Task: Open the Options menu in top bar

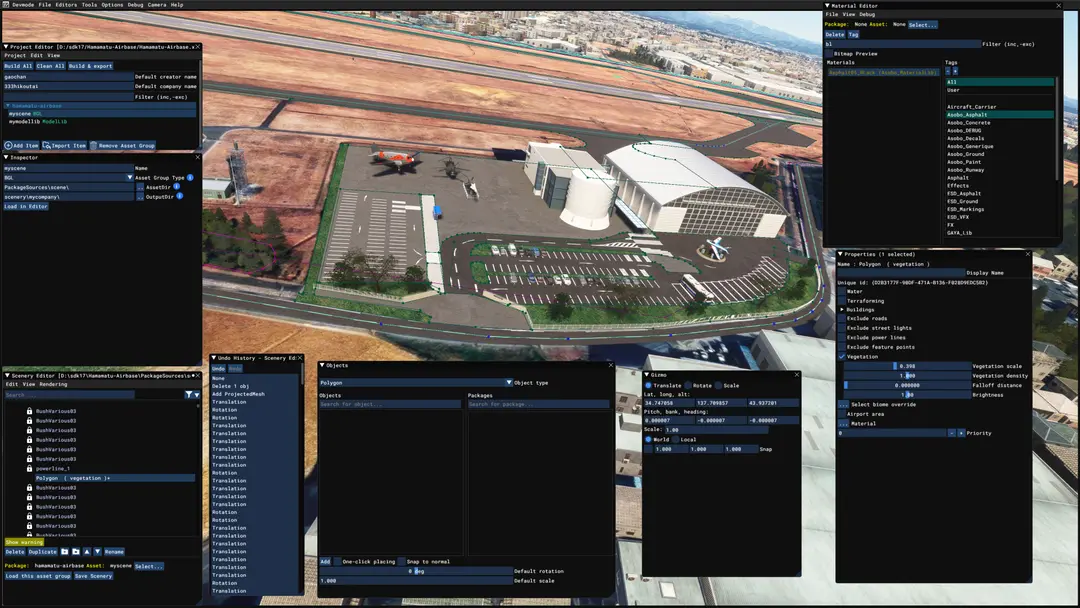Action: (112, 4)
